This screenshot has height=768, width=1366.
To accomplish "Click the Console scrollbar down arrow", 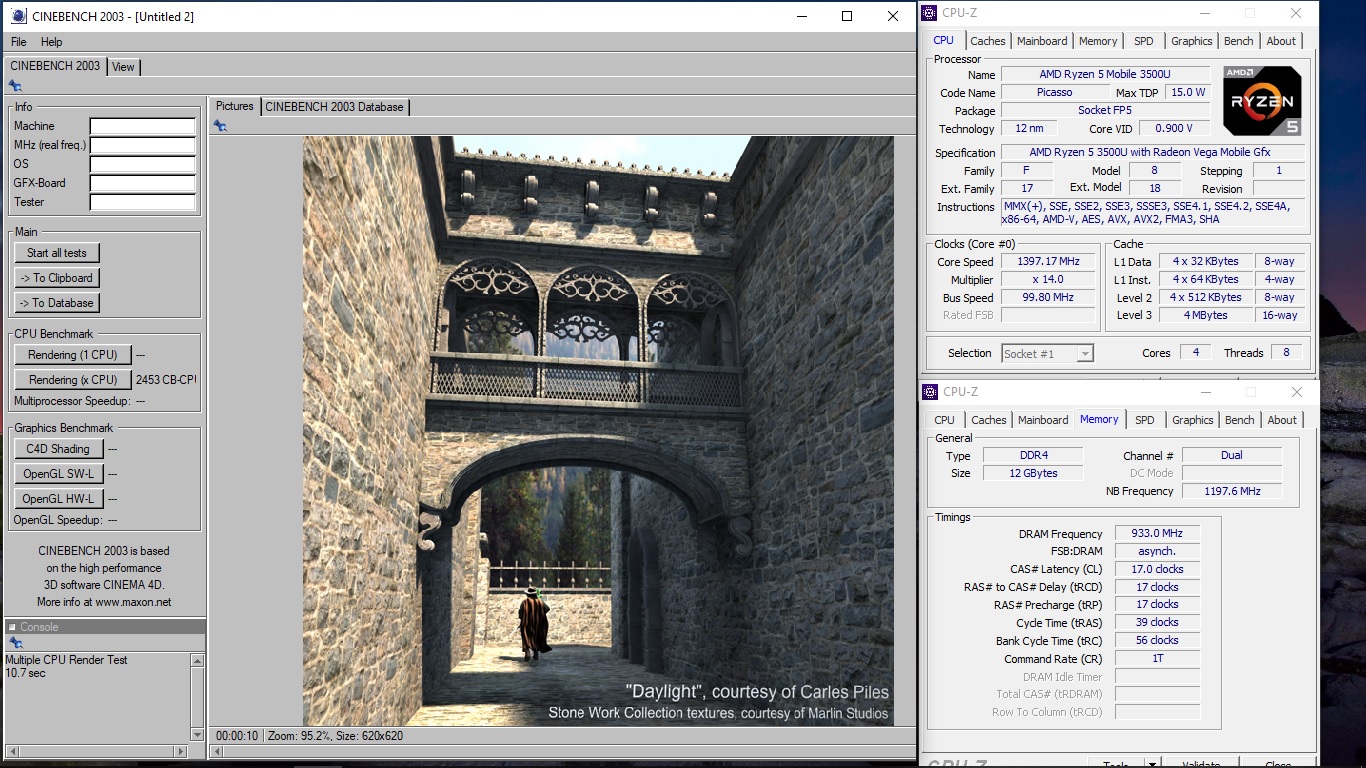I will (197, 735).
